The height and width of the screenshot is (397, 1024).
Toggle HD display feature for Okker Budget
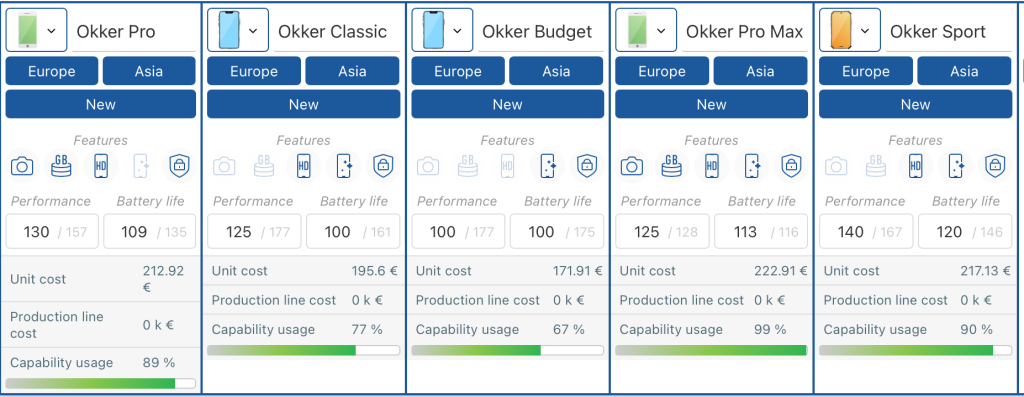pos(507,166)
